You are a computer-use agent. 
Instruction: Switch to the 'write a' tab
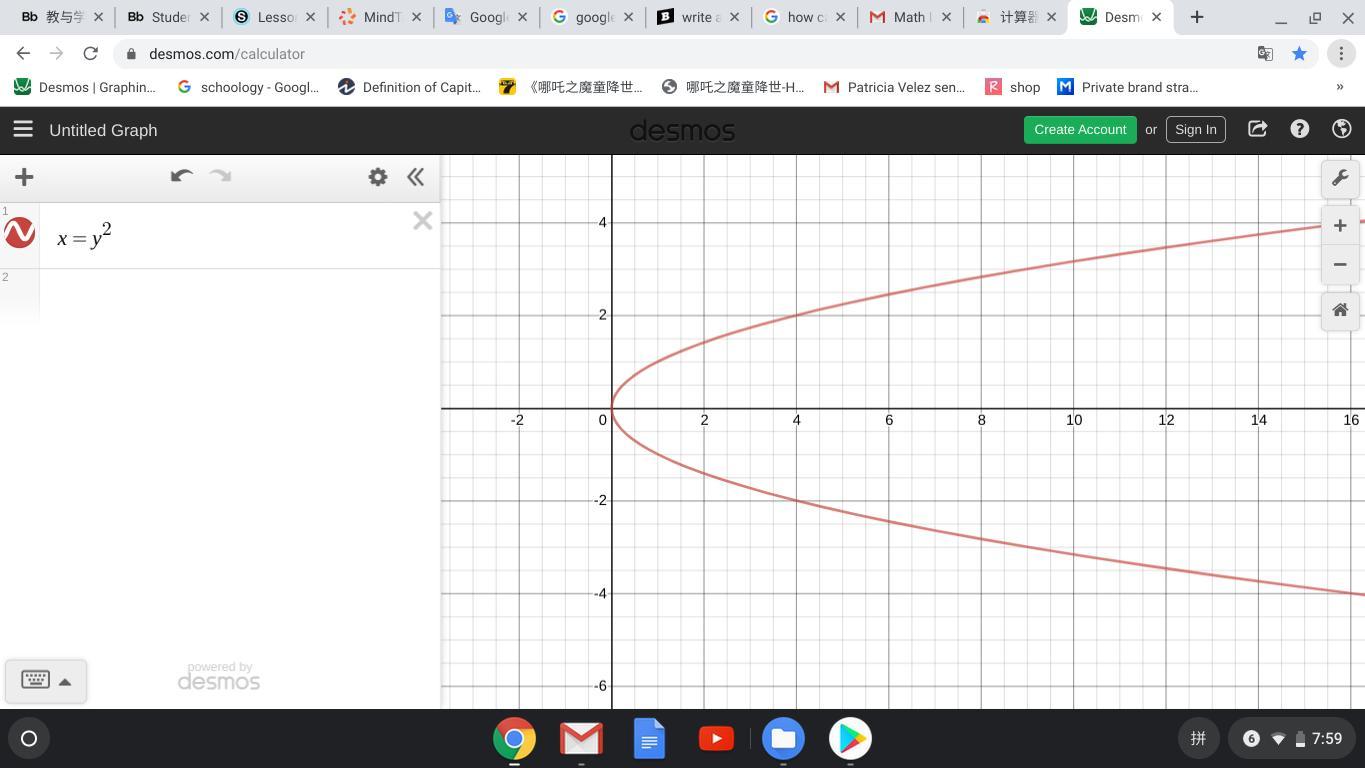point(697,17)
